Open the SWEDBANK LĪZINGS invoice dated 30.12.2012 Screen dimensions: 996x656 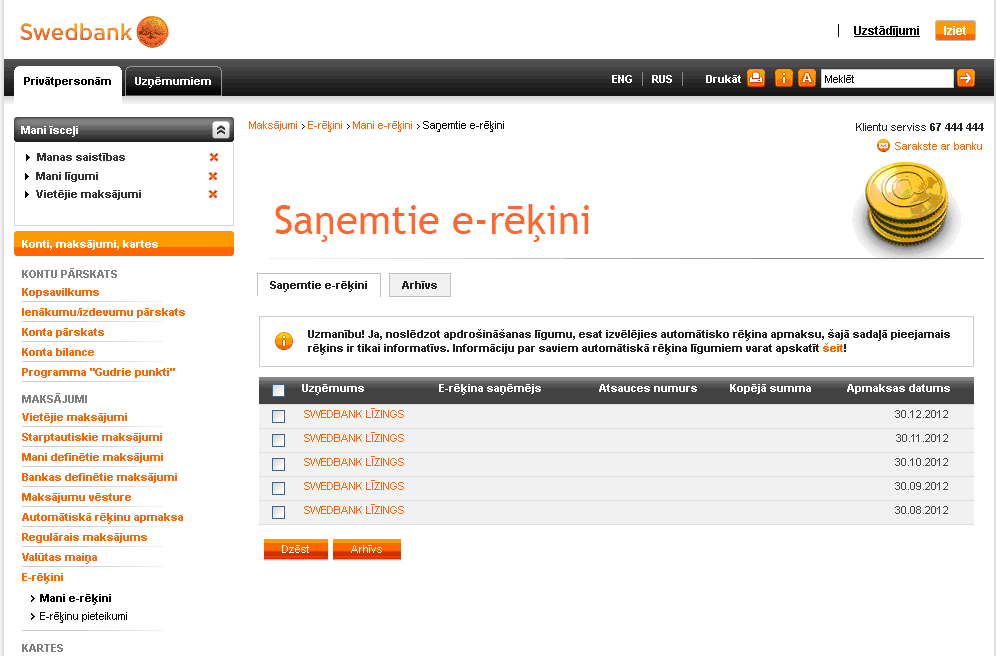pos(354,414)
